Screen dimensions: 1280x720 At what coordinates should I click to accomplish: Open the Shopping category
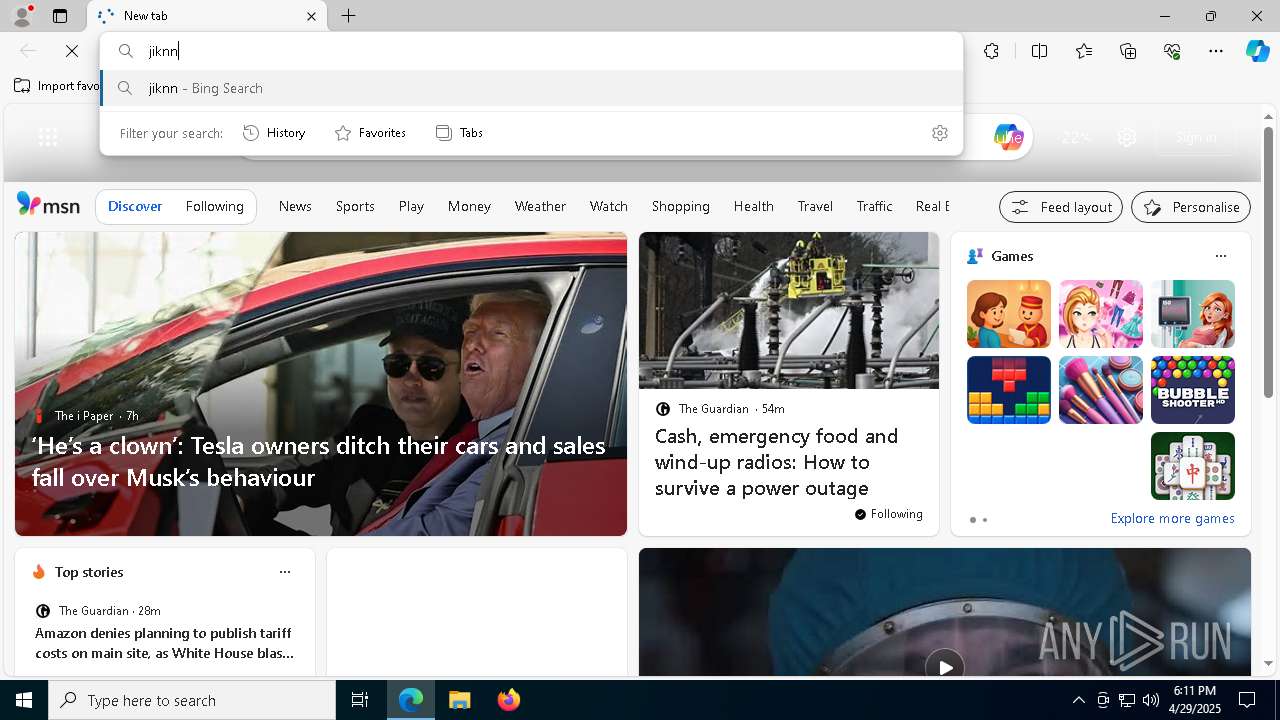coord(681,206)
